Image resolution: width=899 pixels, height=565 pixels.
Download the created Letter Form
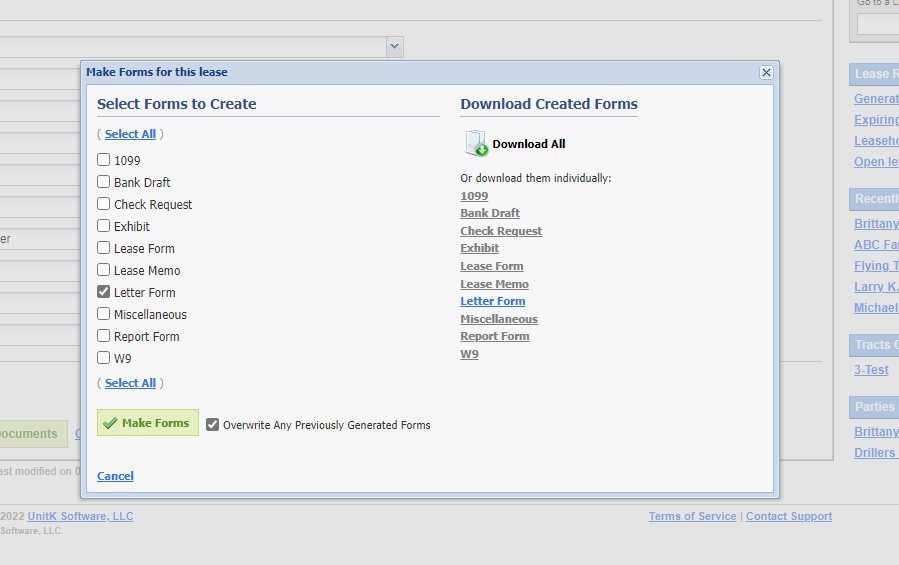(x=493, y=301)
